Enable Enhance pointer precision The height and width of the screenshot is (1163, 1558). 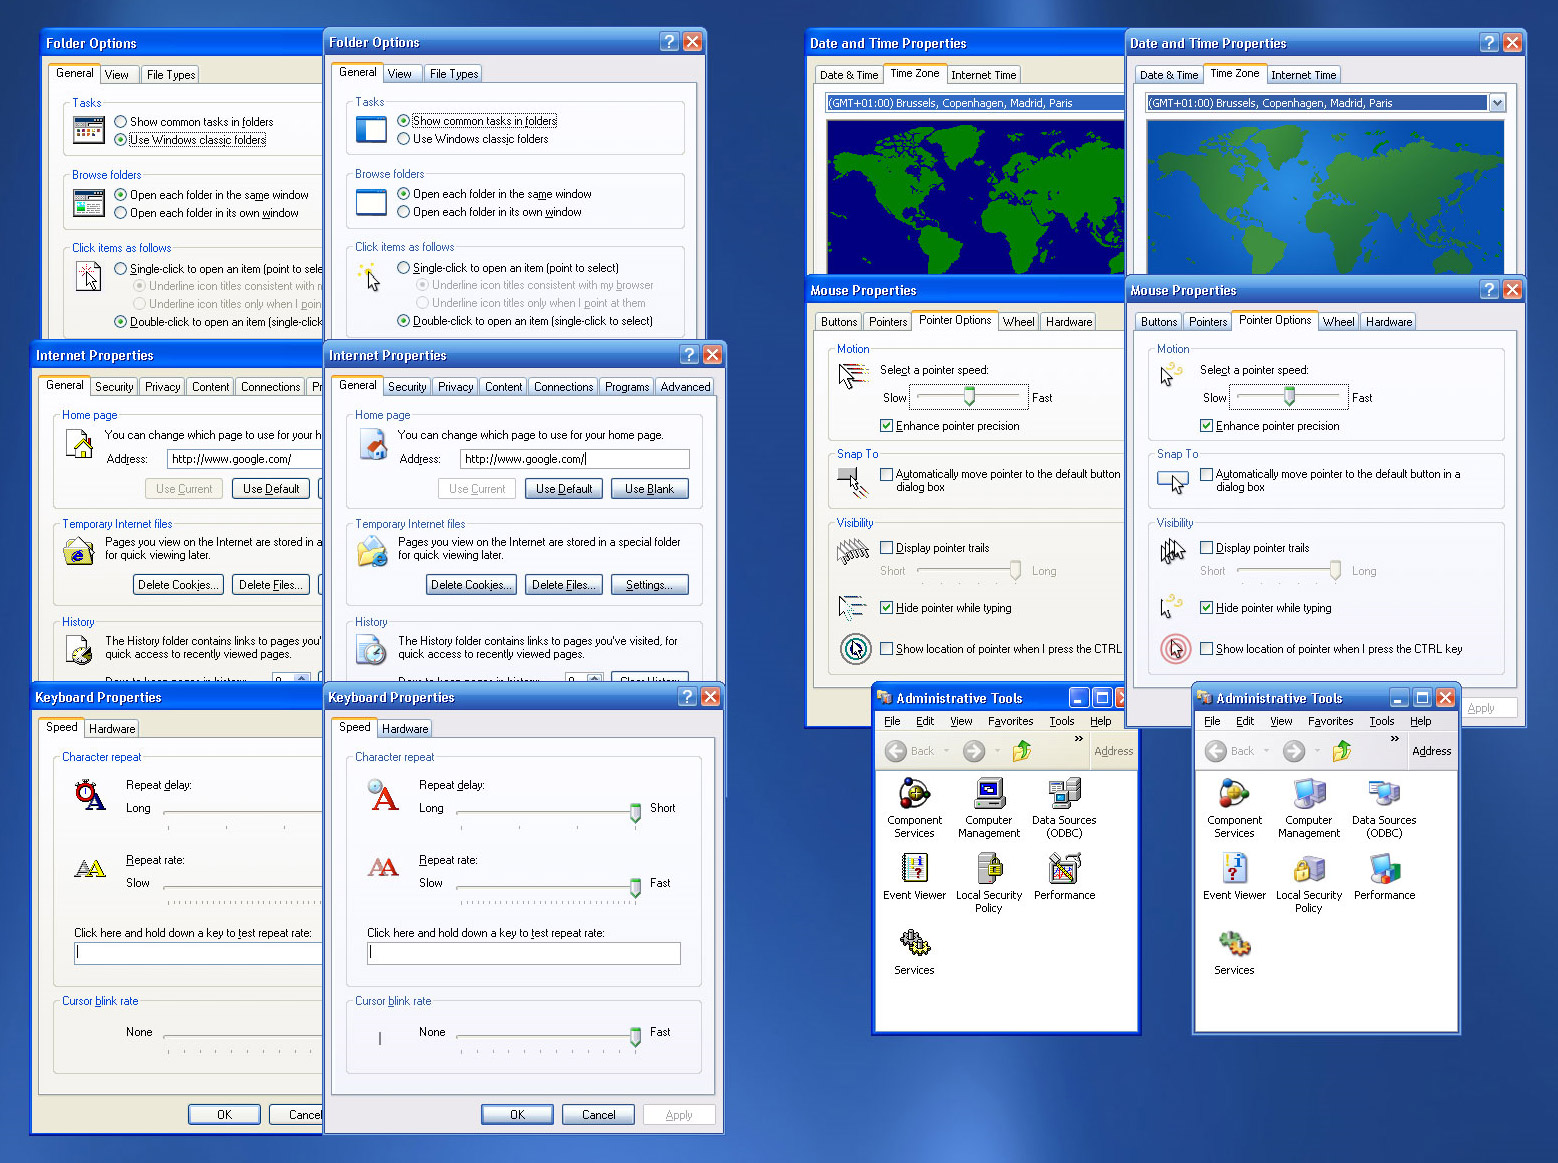click(1206, 425)
